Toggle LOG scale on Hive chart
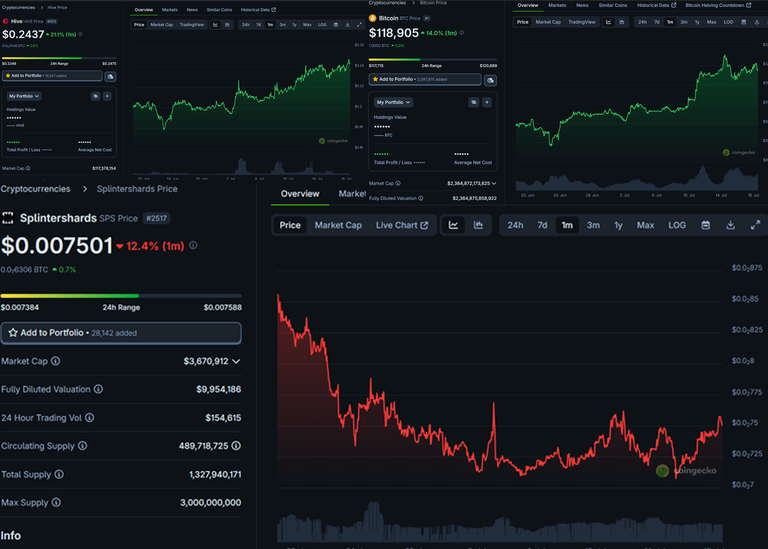768x549 pixels. pos(322,24)
